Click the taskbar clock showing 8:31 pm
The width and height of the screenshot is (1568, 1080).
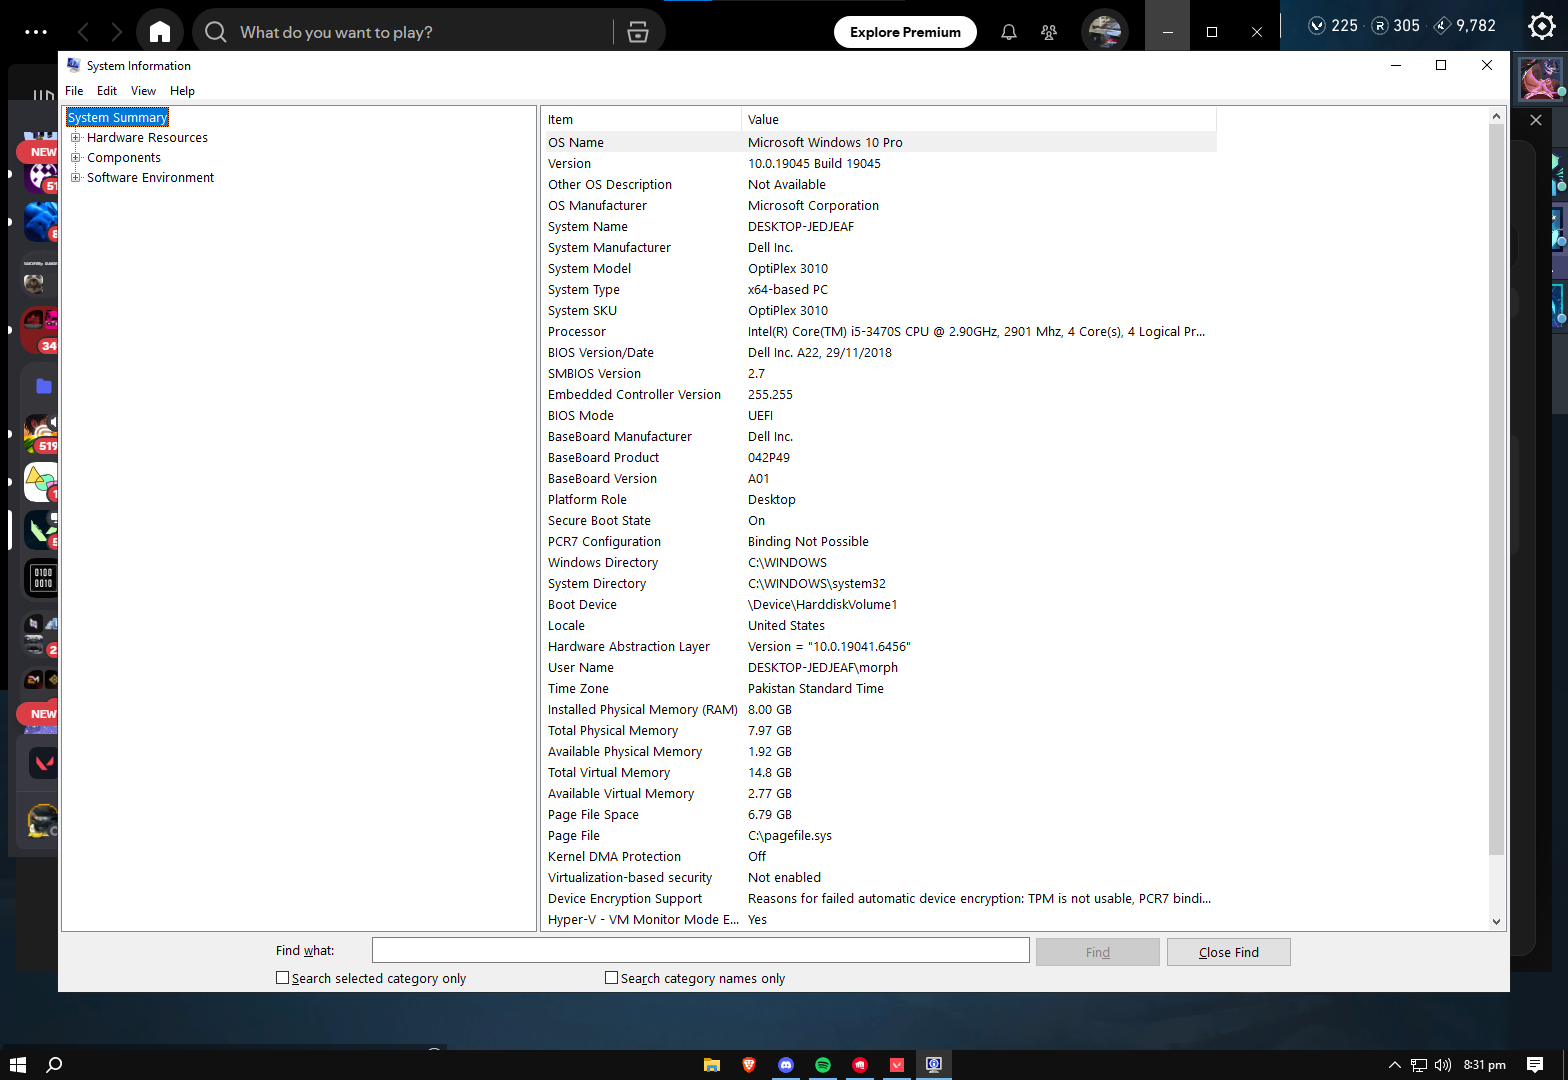(1485, 1065)
